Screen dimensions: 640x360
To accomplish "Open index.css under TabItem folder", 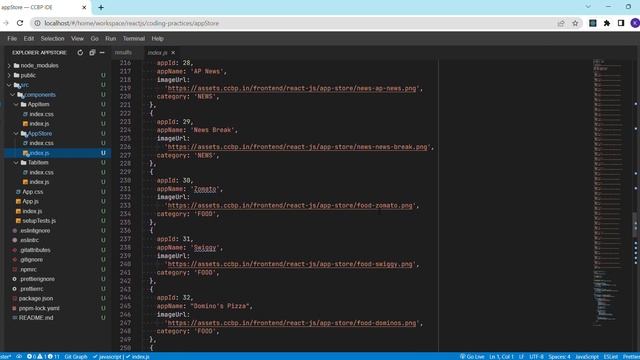I will pyautogui.click(x=41, y=172).
